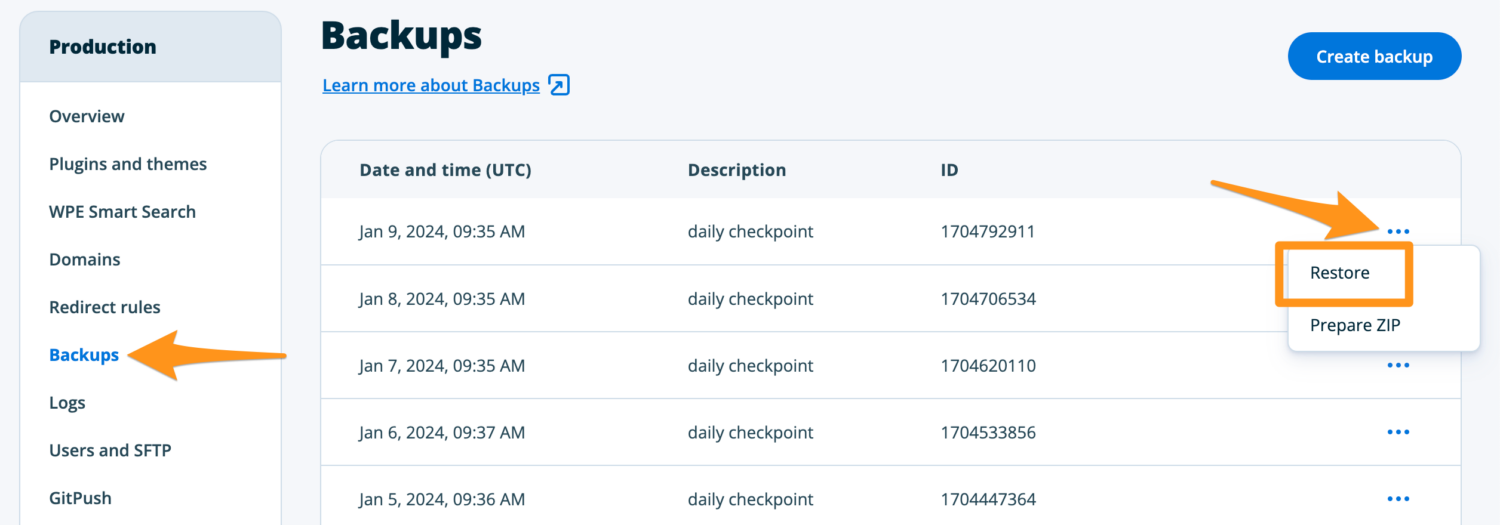Go to the GitPush section
This screenshot has height=525, width=1500.
click(80, 498)
